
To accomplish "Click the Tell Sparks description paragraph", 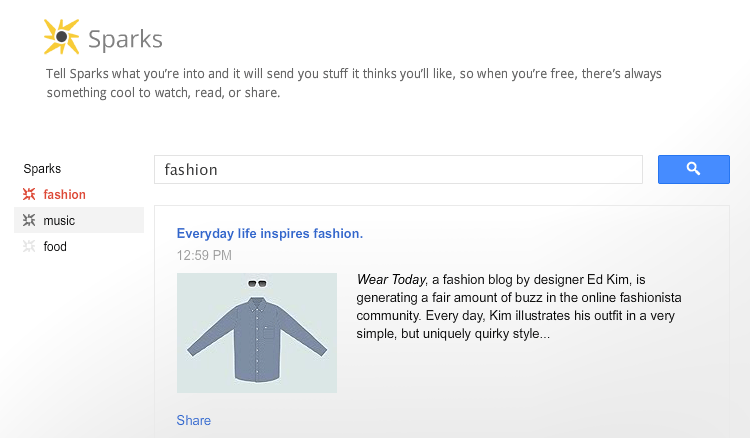I will (353, 83).
